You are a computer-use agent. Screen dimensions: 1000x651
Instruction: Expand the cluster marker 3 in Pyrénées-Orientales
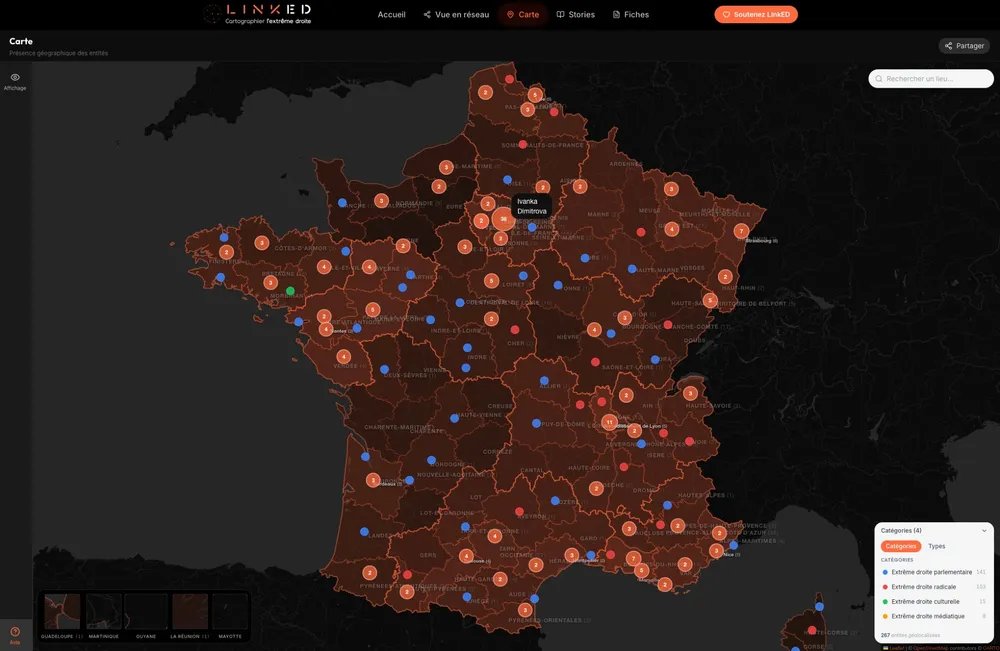coord(524,610)
